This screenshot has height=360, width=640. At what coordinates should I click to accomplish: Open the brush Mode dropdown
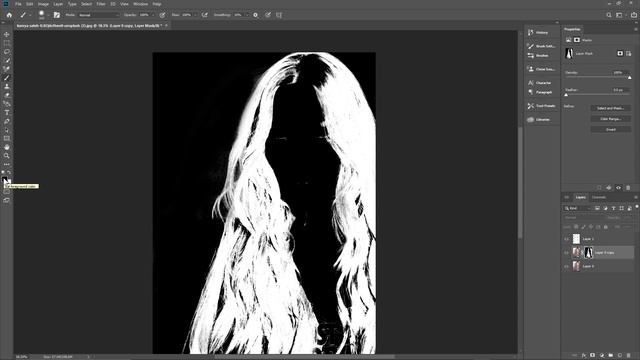tap(99, 15)
